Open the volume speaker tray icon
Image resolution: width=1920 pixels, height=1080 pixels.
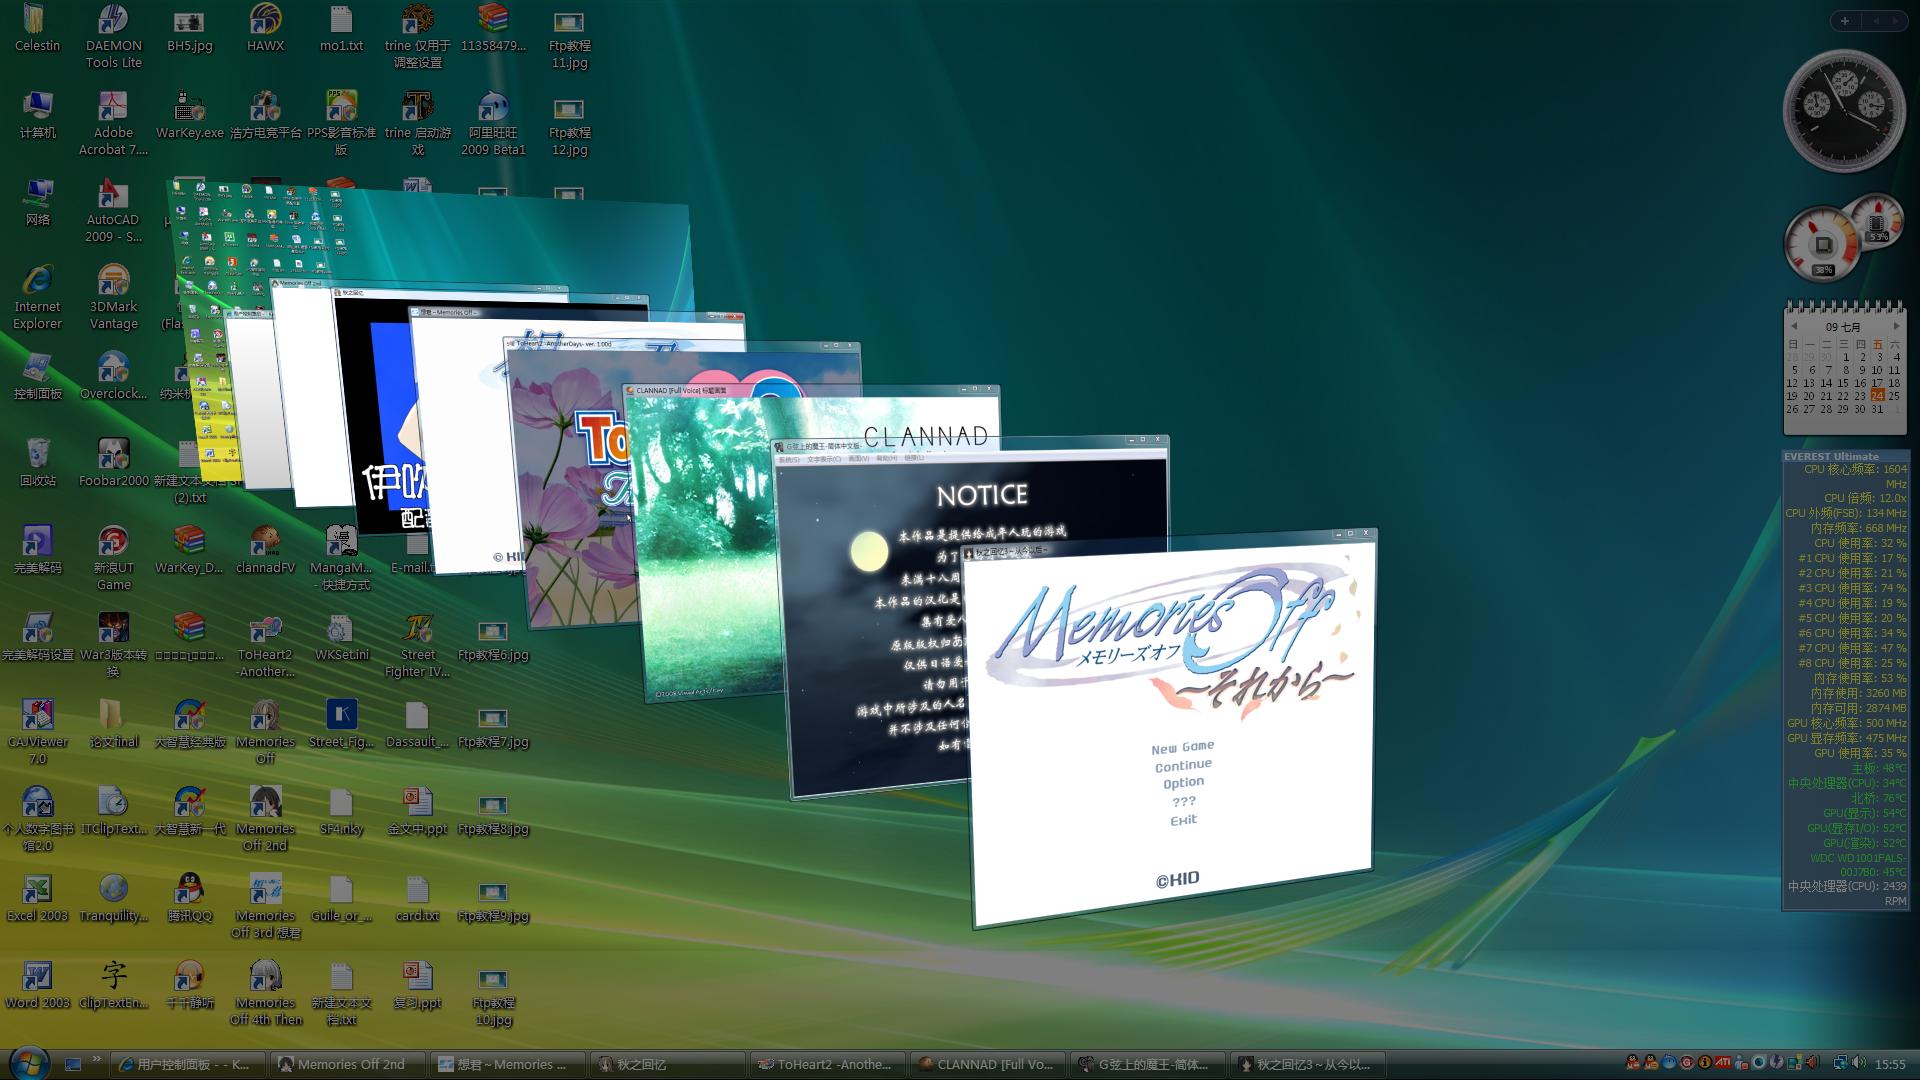[1858, 1063]
